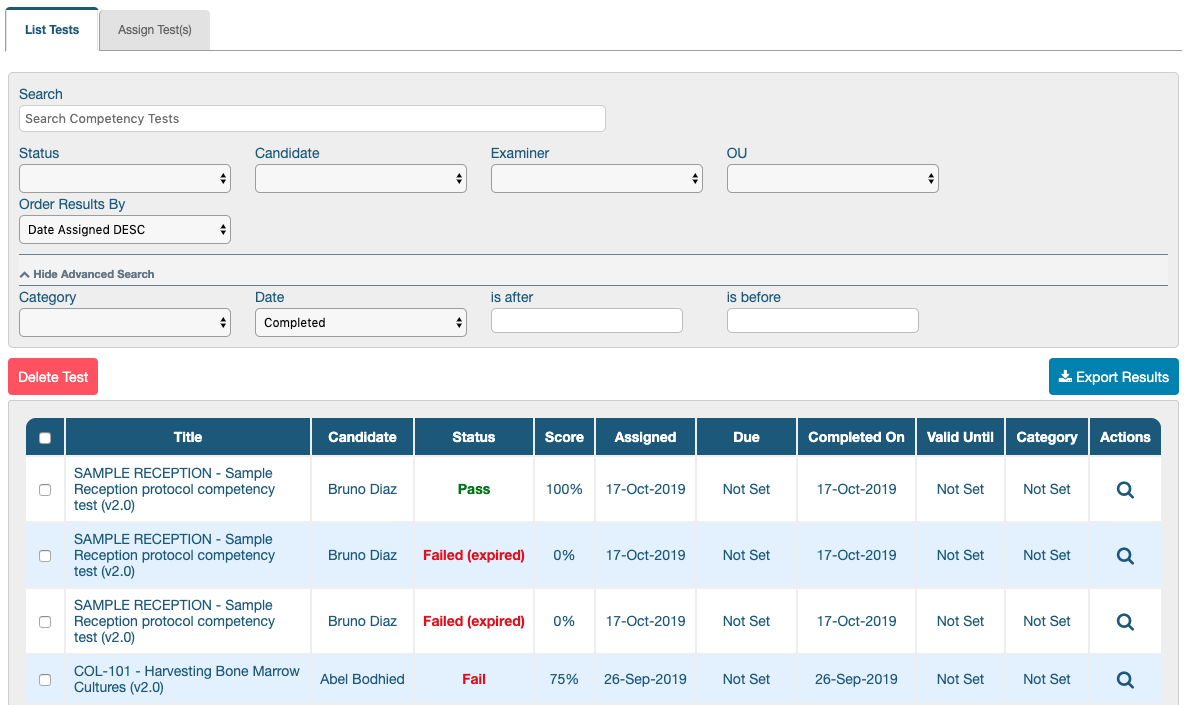This screenshot has width=1188, height=705.
Task: Open the Date dropdown showing Completed
Action: pos(361,323)
